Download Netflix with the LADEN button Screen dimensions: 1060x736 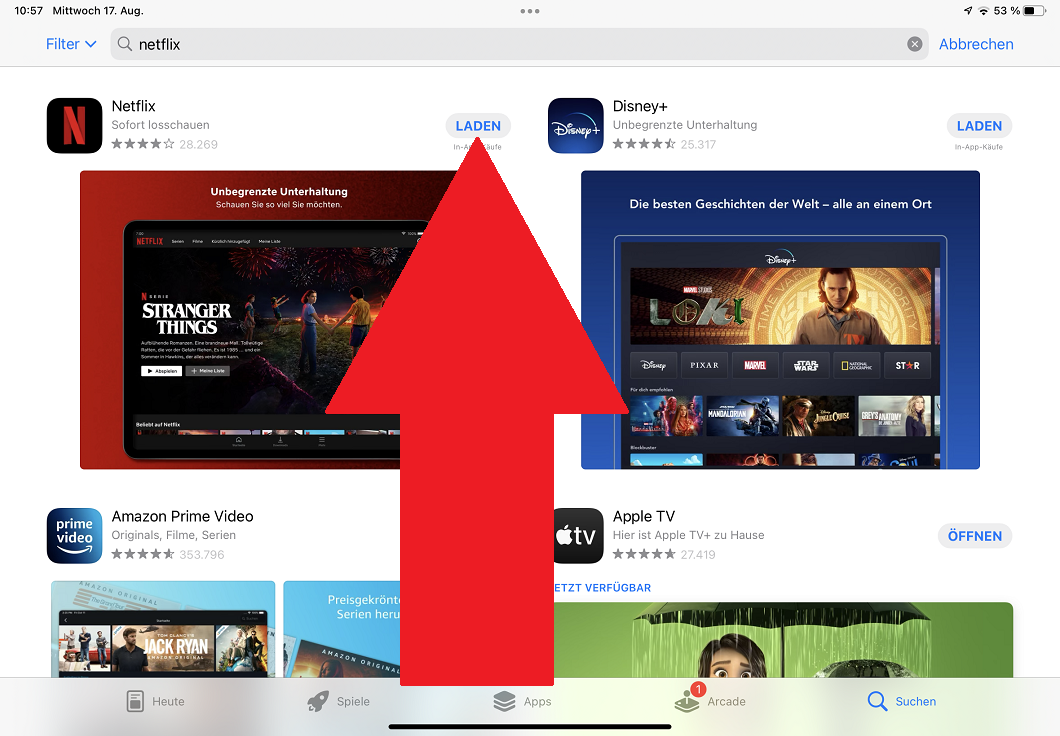[x=478, y=126]
